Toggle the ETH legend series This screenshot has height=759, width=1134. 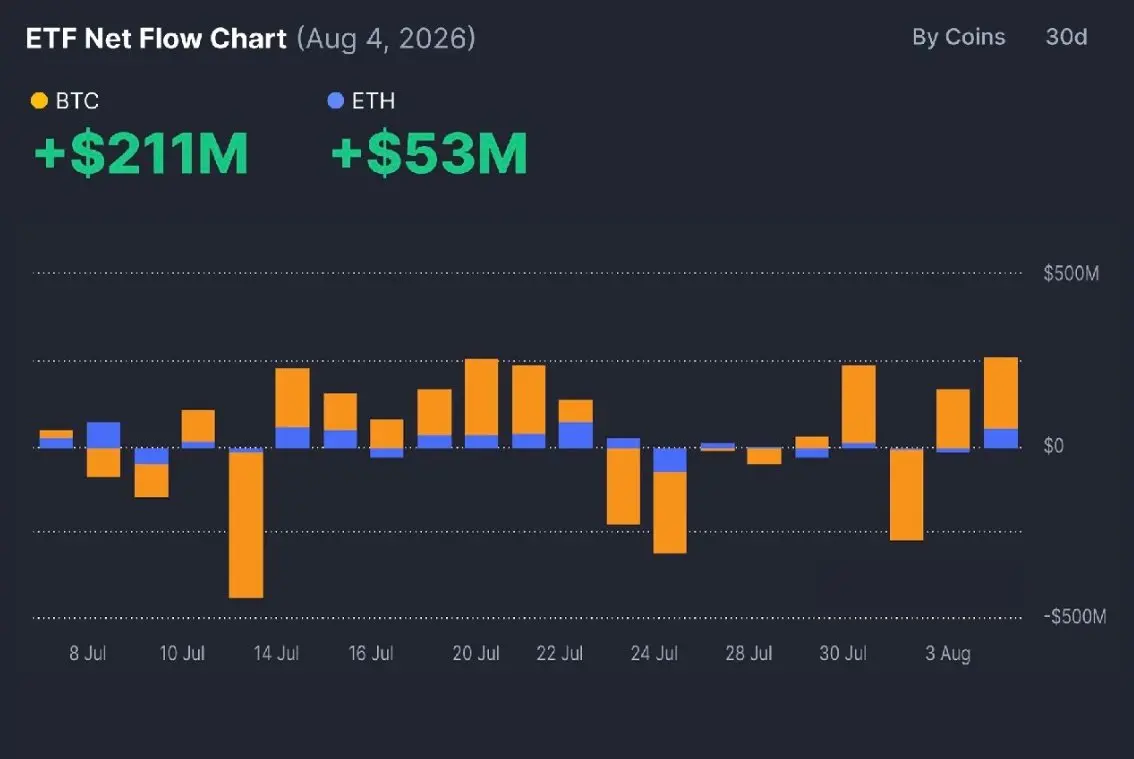click(362, 101)
